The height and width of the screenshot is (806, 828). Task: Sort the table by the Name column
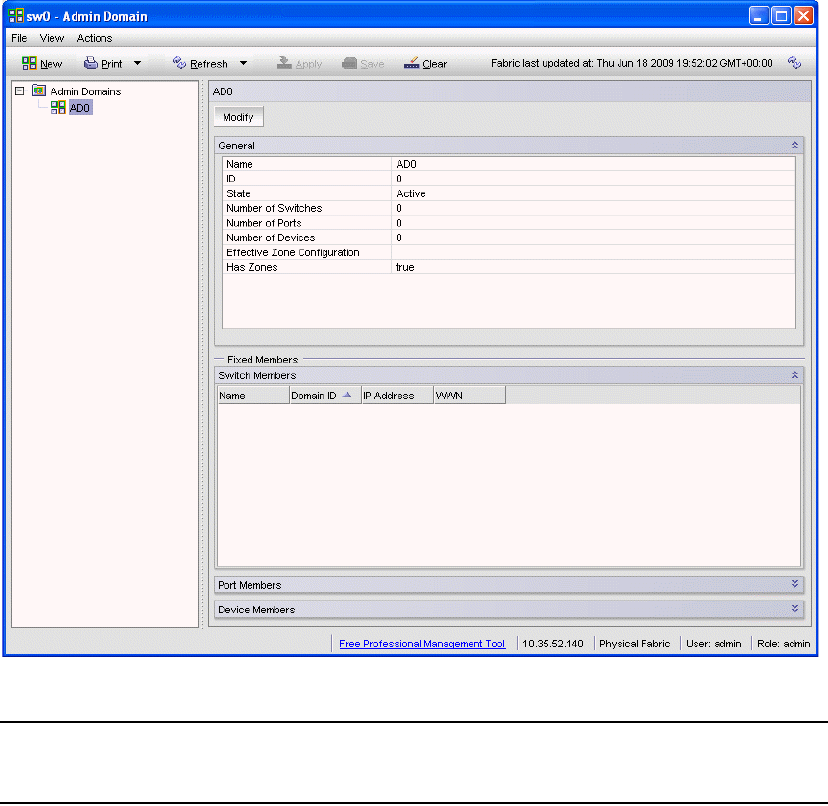[253, 395]
